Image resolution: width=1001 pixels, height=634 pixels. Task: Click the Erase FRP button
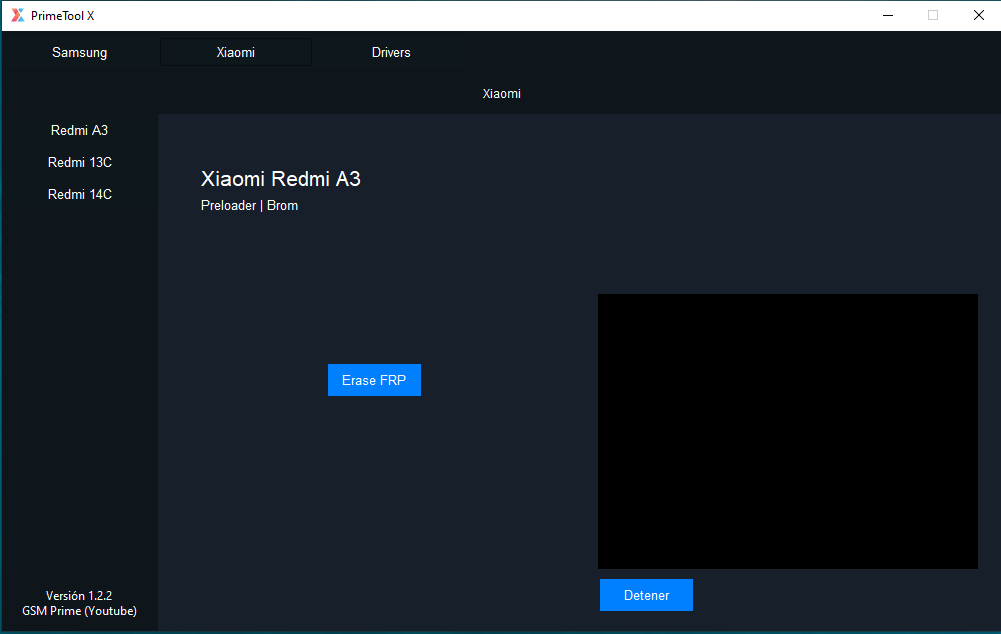(374, 380)
